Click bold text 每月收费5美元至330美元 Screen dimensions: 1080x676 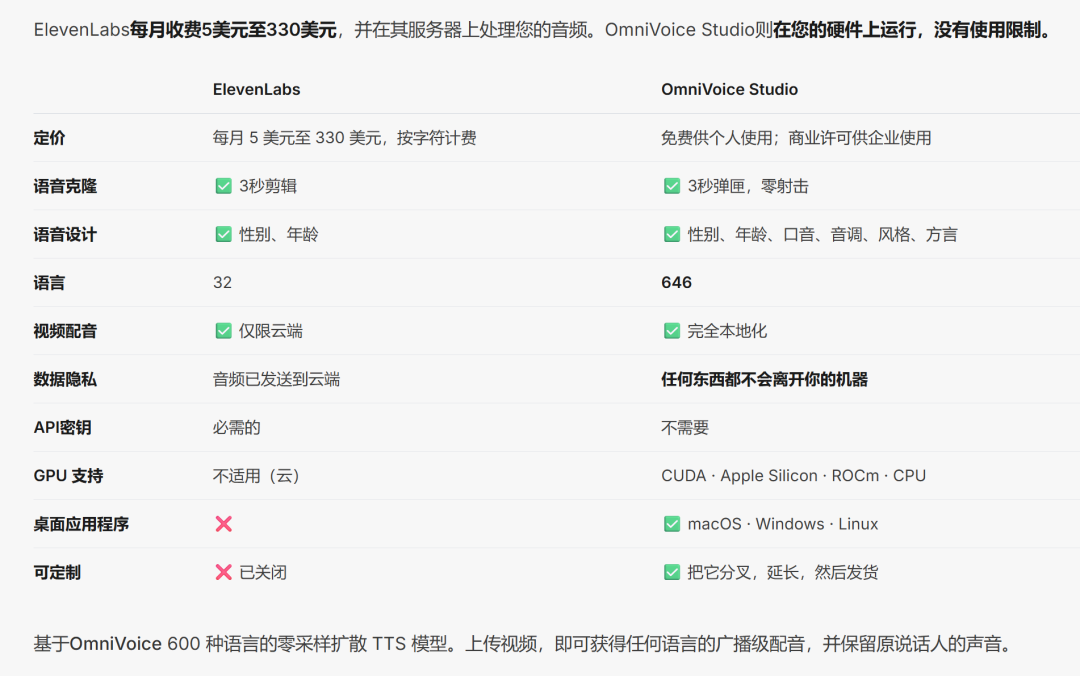coord(233,30)
